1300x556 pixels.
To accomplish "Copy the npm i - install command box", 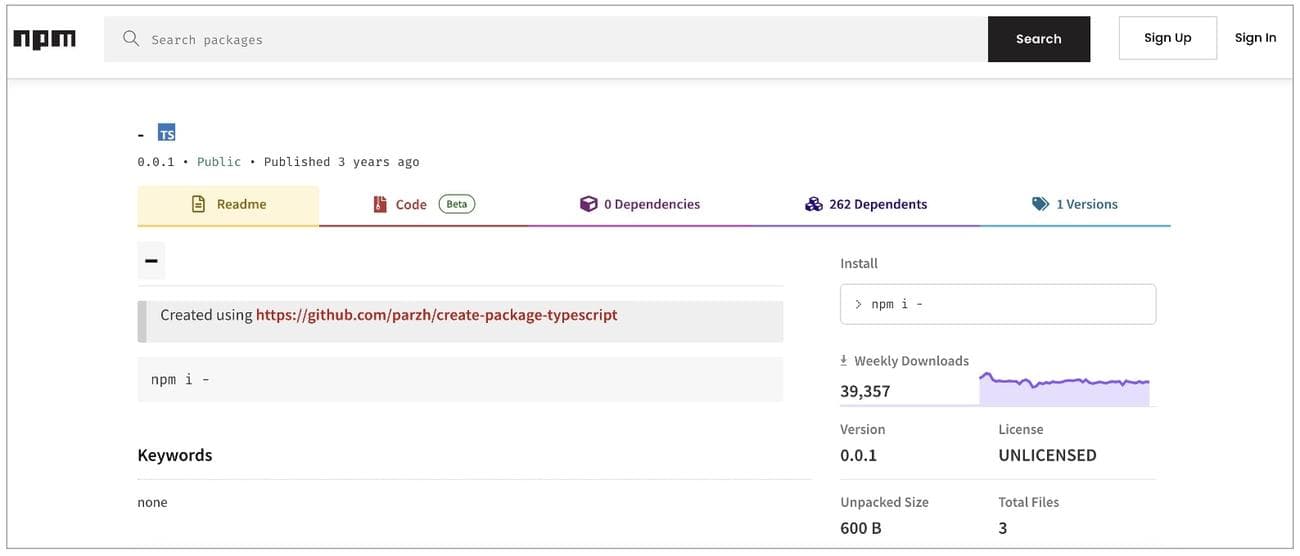I will [x=998, y=304].
